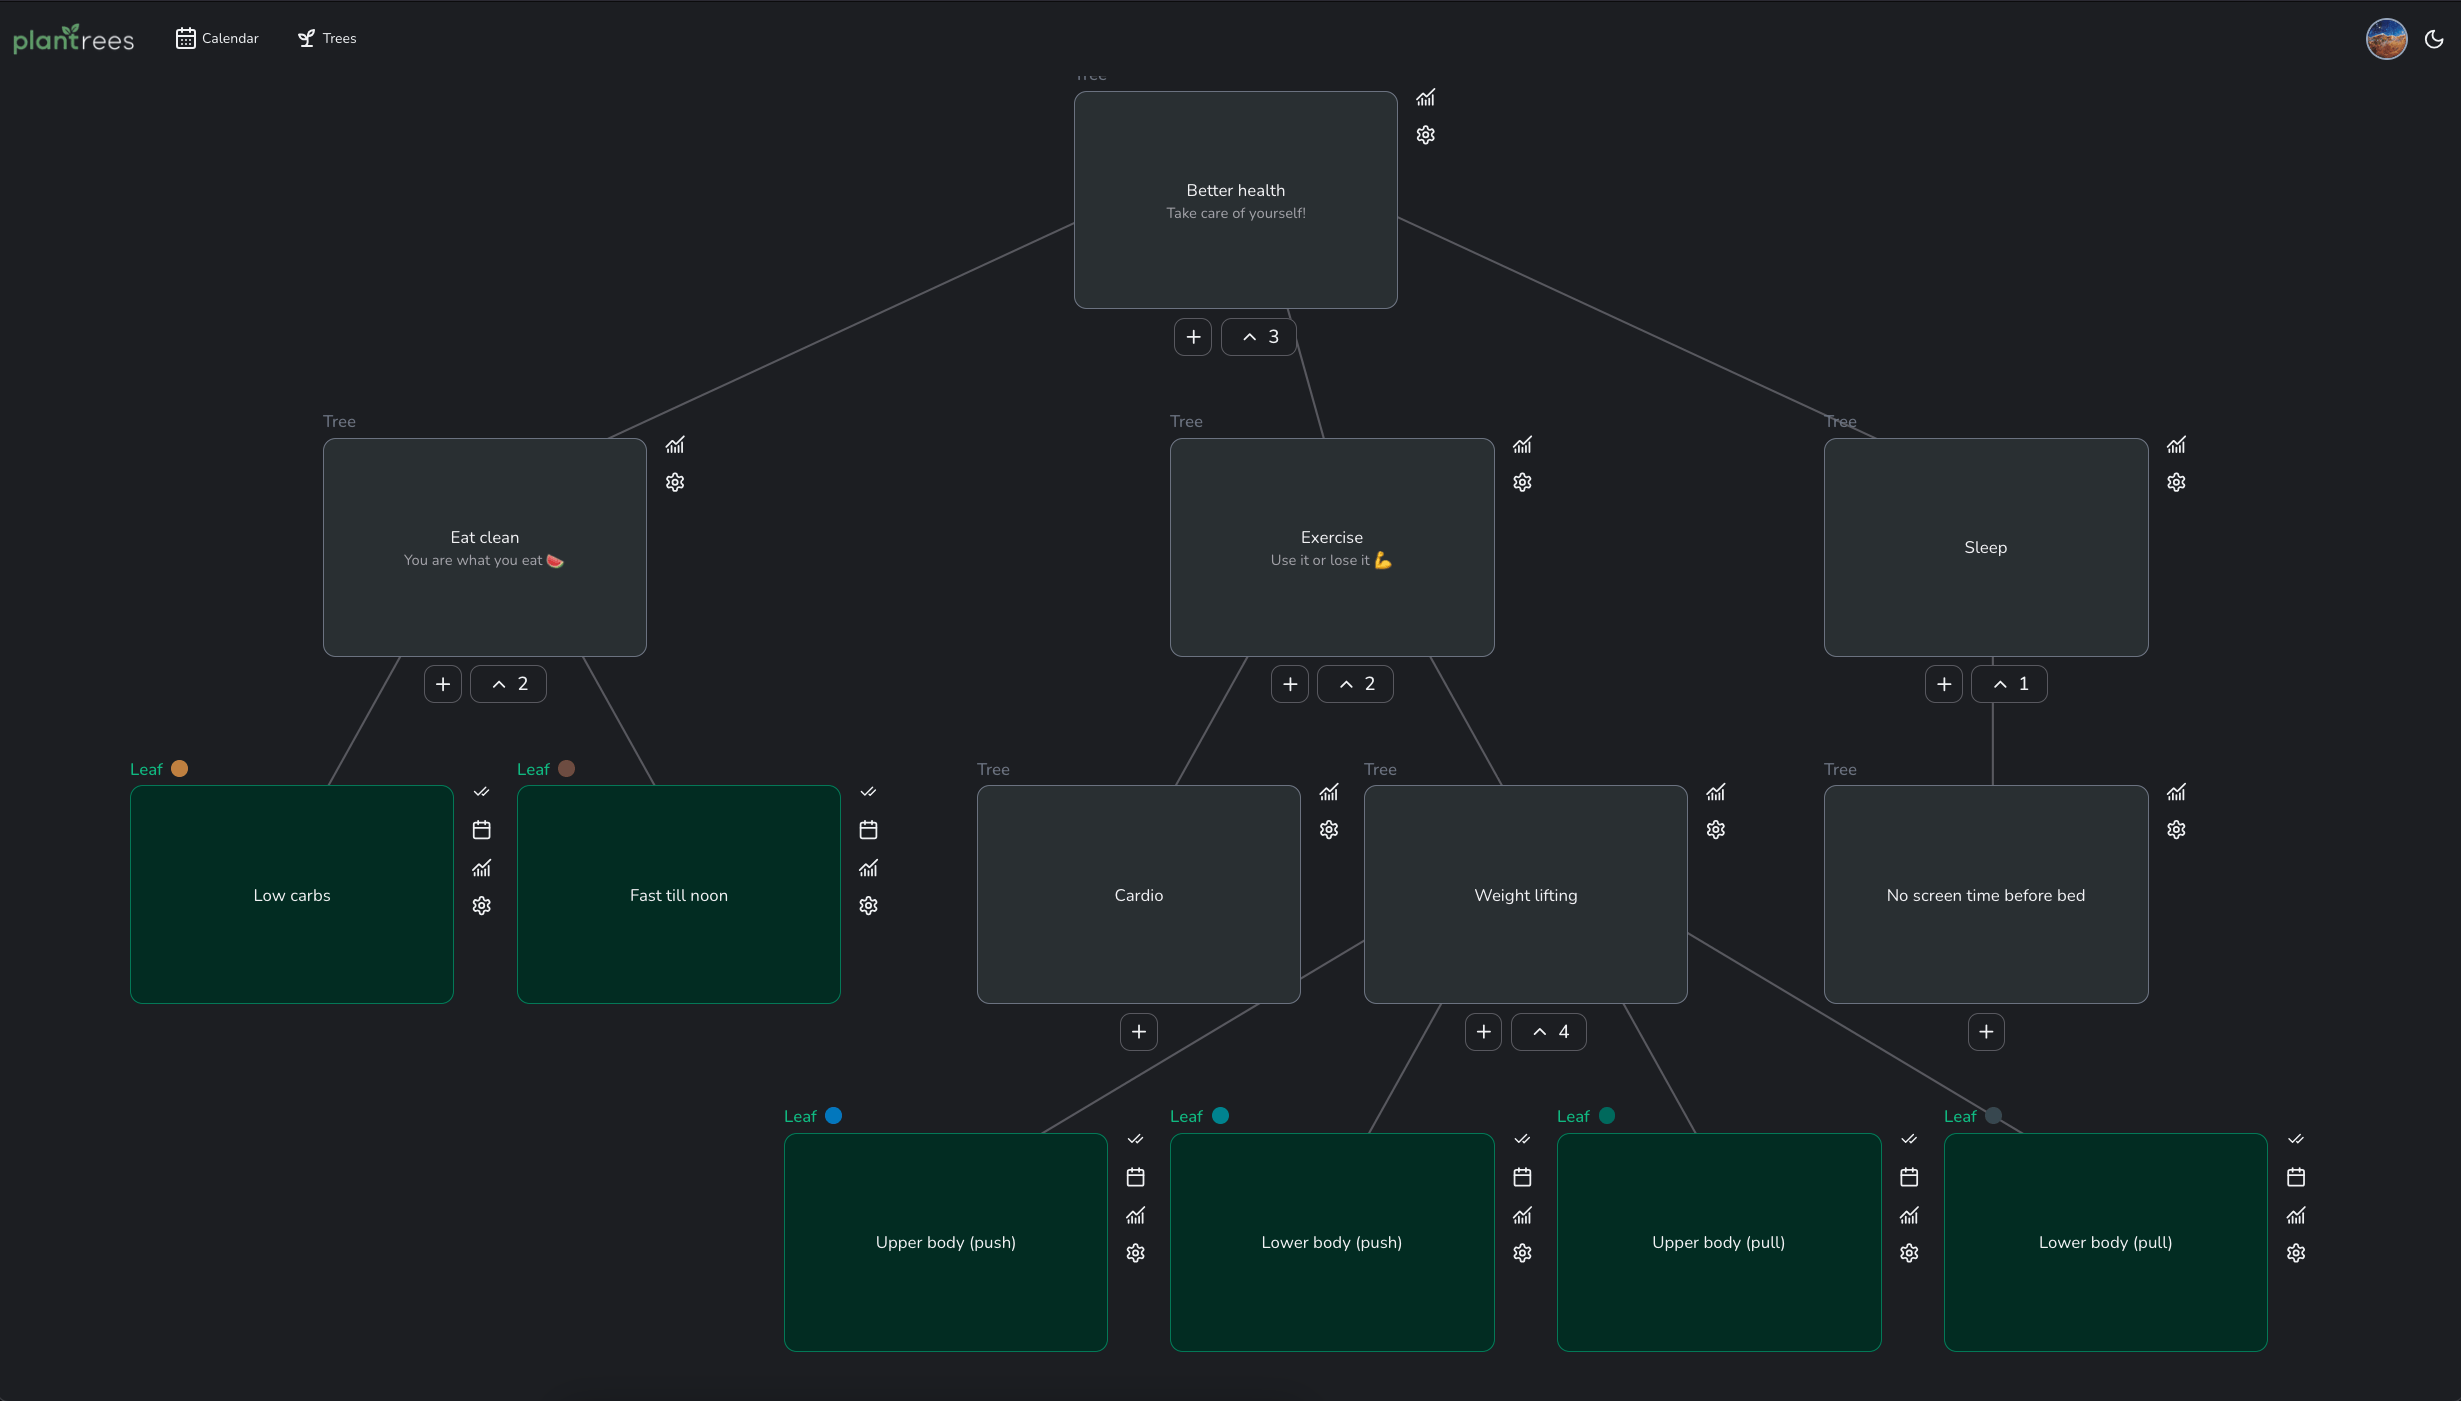This screenshot has height=1401, width=2461.
Task: Click orange color dot of Low carbs
Action: [180, 768]
